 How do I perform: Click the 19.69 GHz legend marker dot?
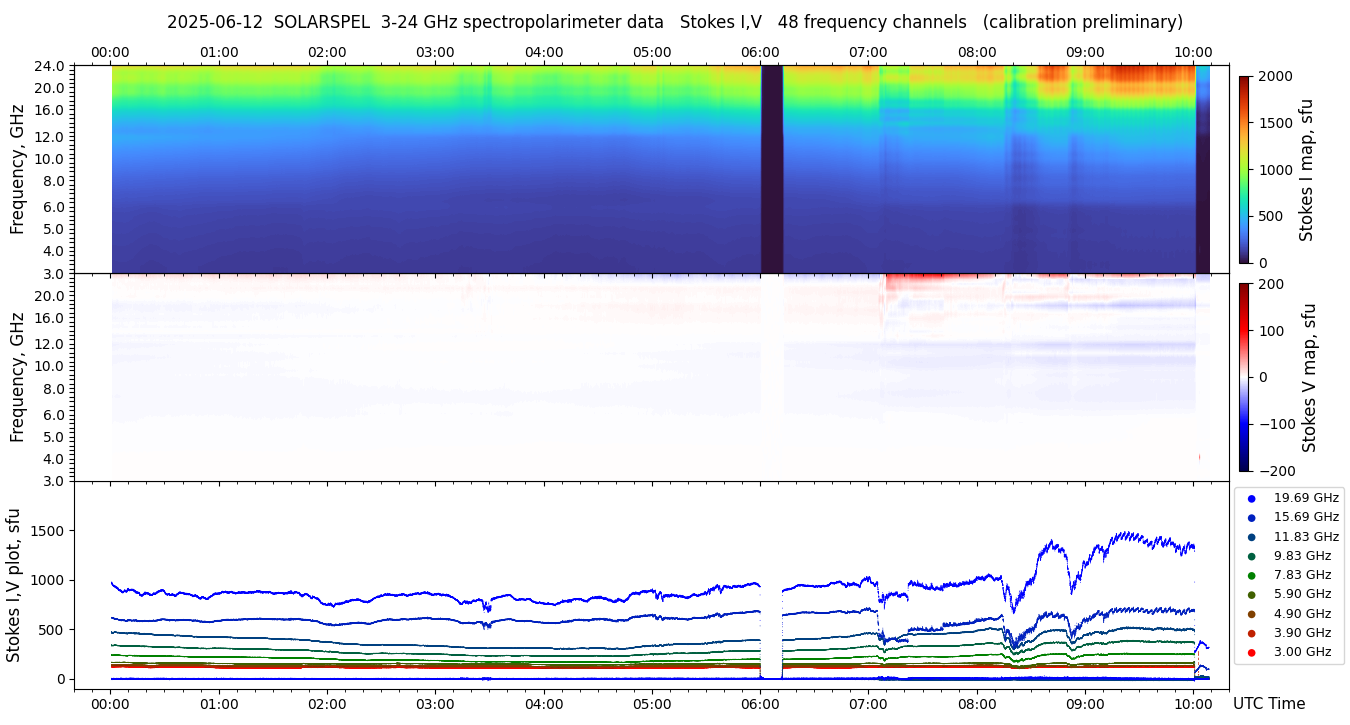(x=1251, y=498)
